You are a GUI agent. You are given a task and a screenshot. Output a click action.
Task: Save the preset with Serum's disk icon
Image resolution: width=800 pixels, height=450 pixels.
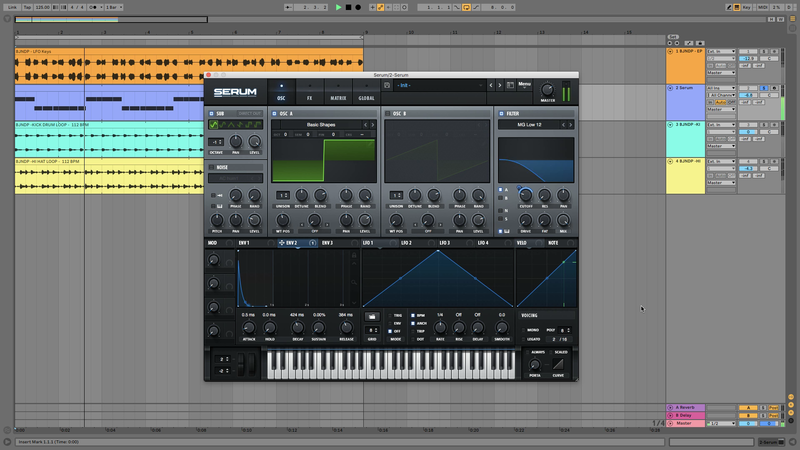pos(387,85)
